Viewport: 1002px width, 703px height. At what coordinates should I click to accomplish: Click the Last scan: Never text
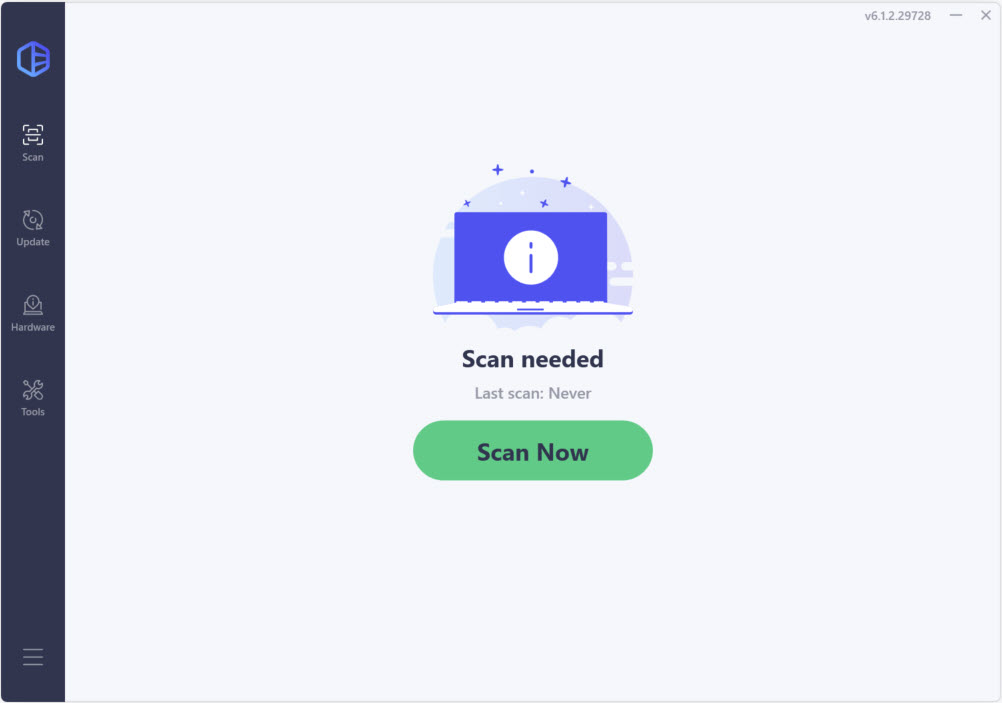(x=532, y=394)
